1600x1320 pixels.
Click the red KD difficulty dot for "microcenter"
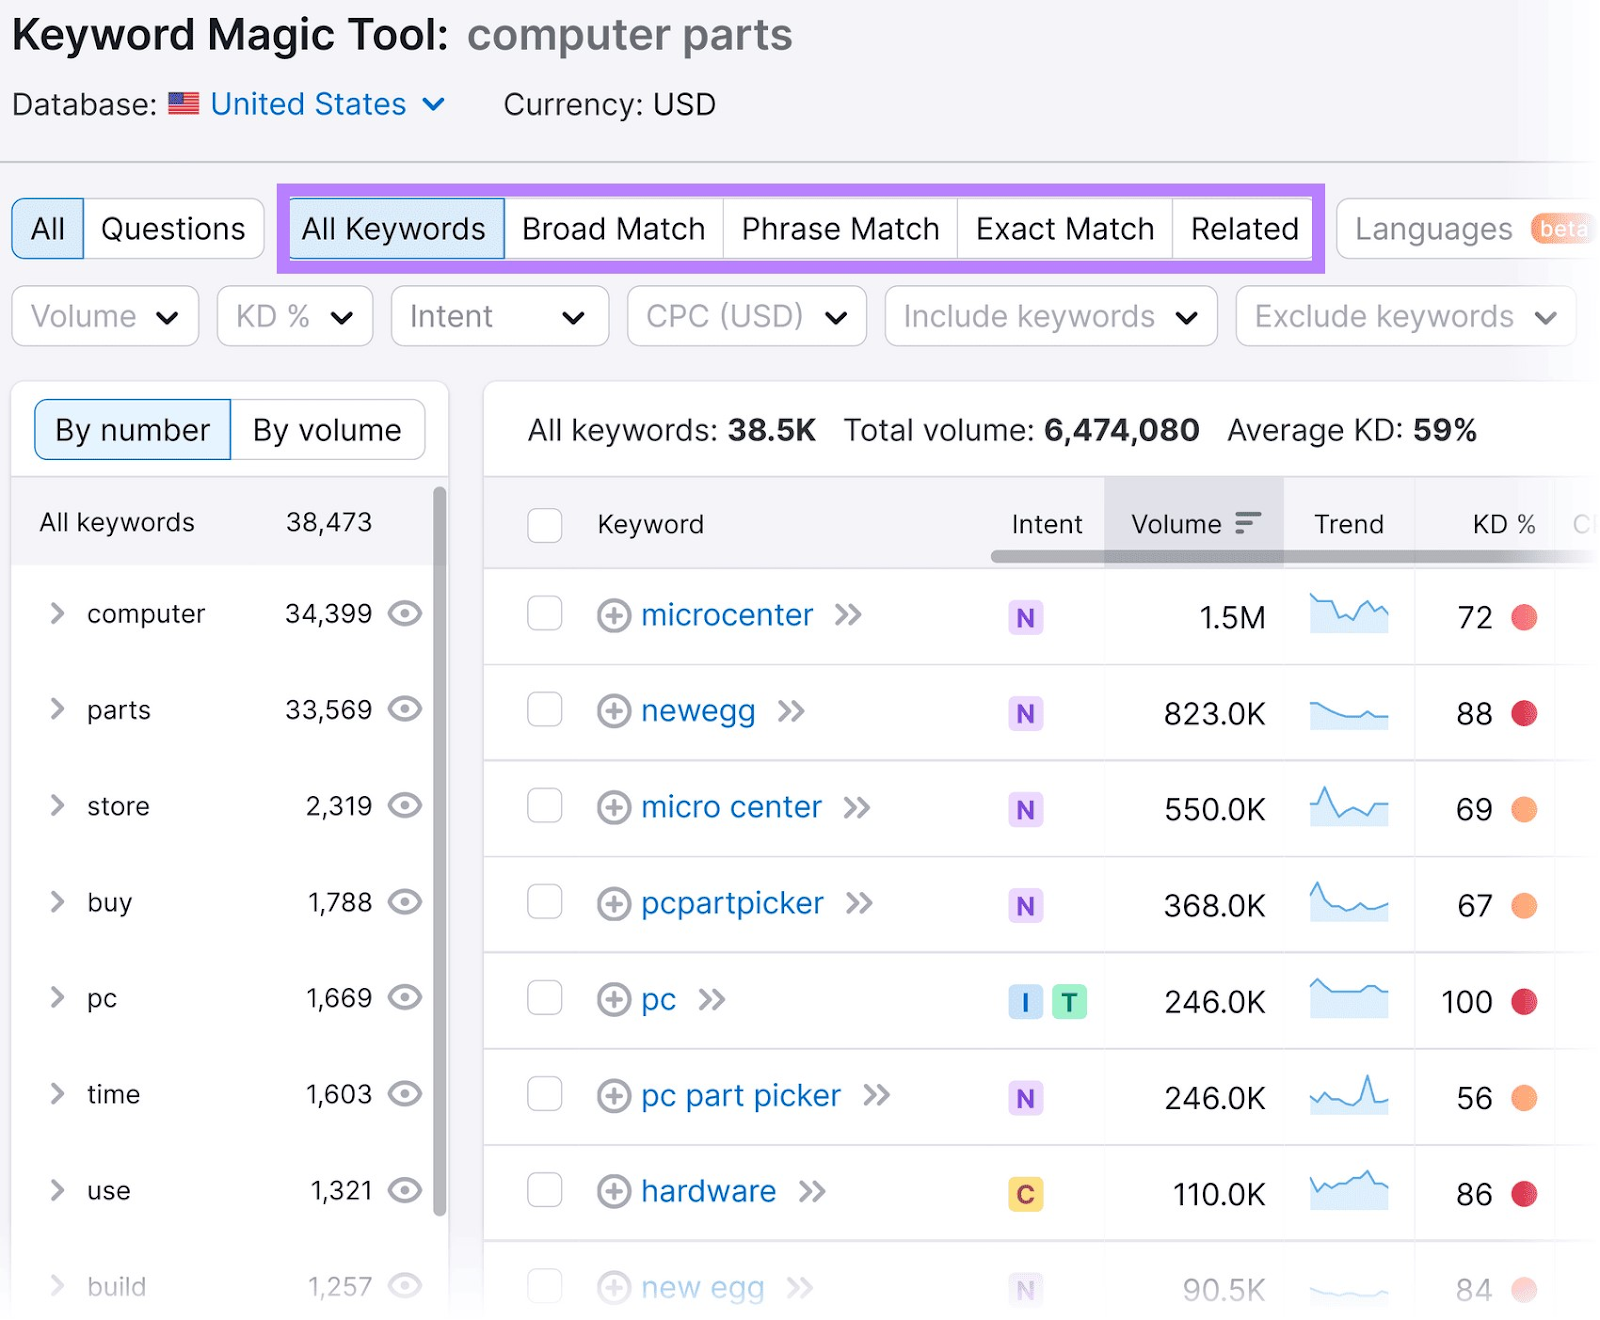click(x=1524, y=618)
